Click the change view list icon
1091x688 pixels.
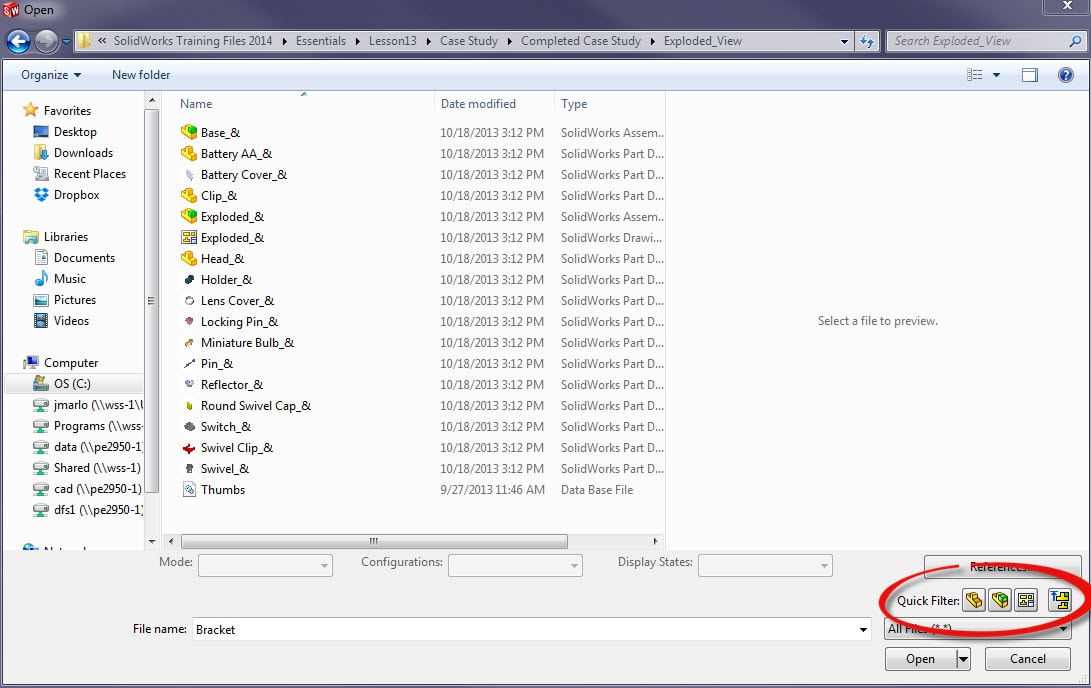tap(975, 75)
